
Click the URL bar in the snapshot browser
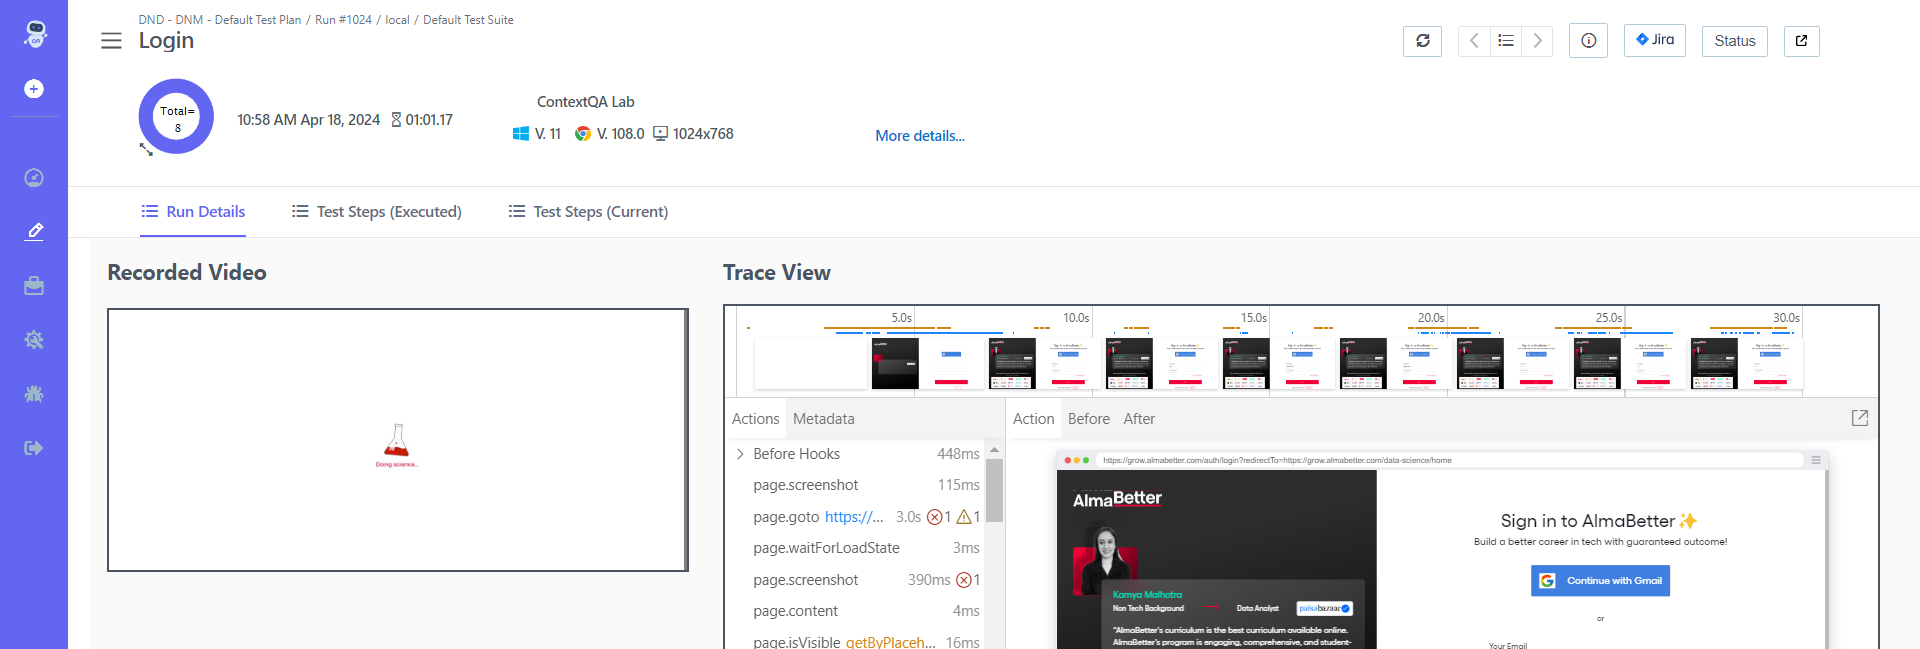[1448, 460]
